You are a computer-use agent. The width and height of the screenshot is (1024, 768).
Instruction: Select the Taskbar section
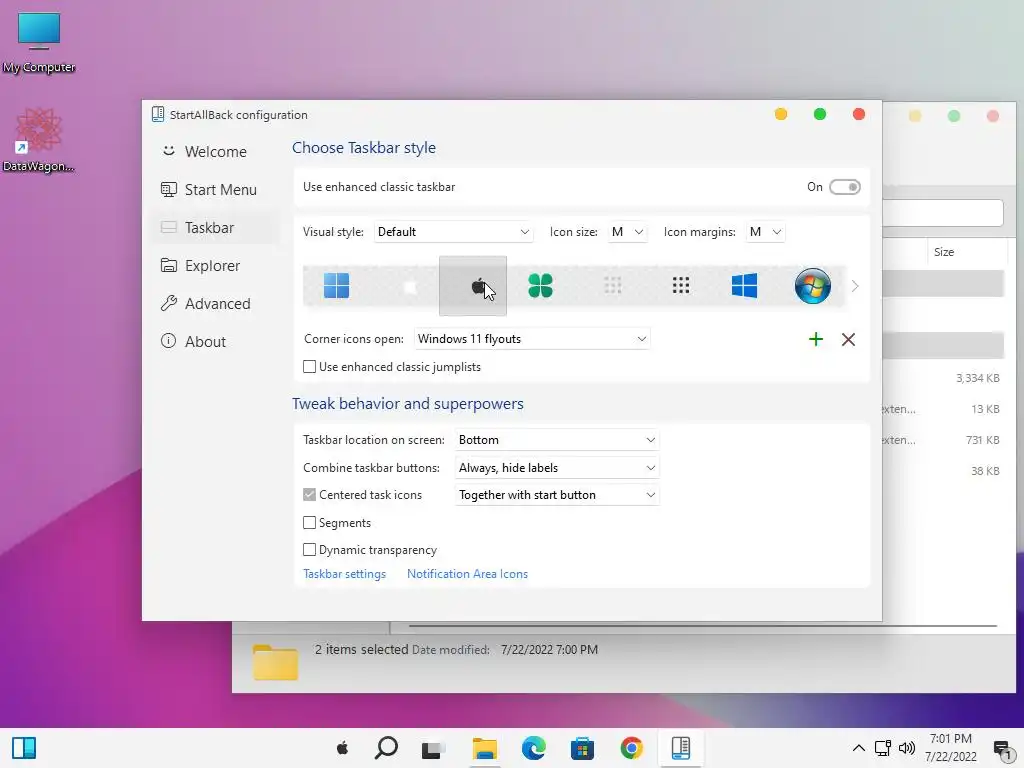coord(216,227)
